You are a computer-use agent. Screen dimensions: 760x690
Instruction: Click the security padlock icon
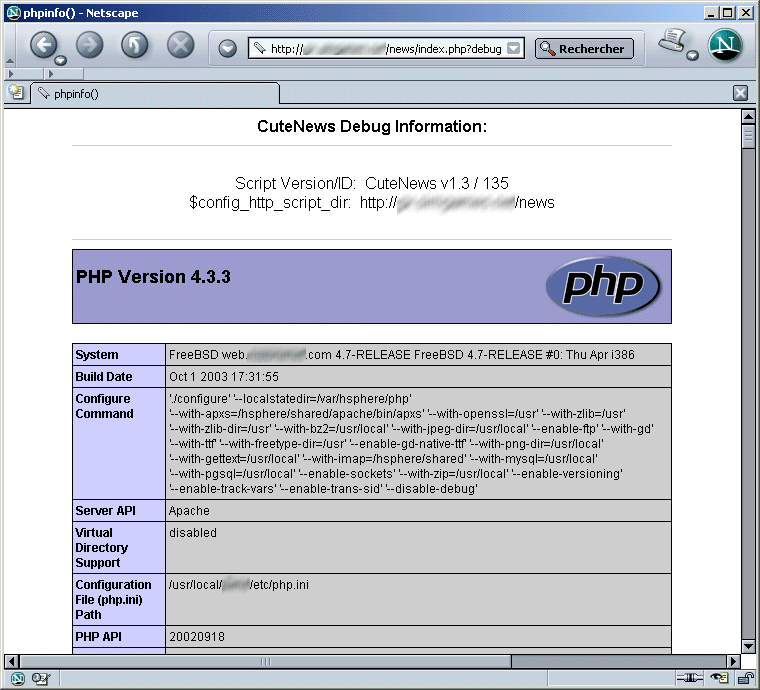tap(744, 679)
